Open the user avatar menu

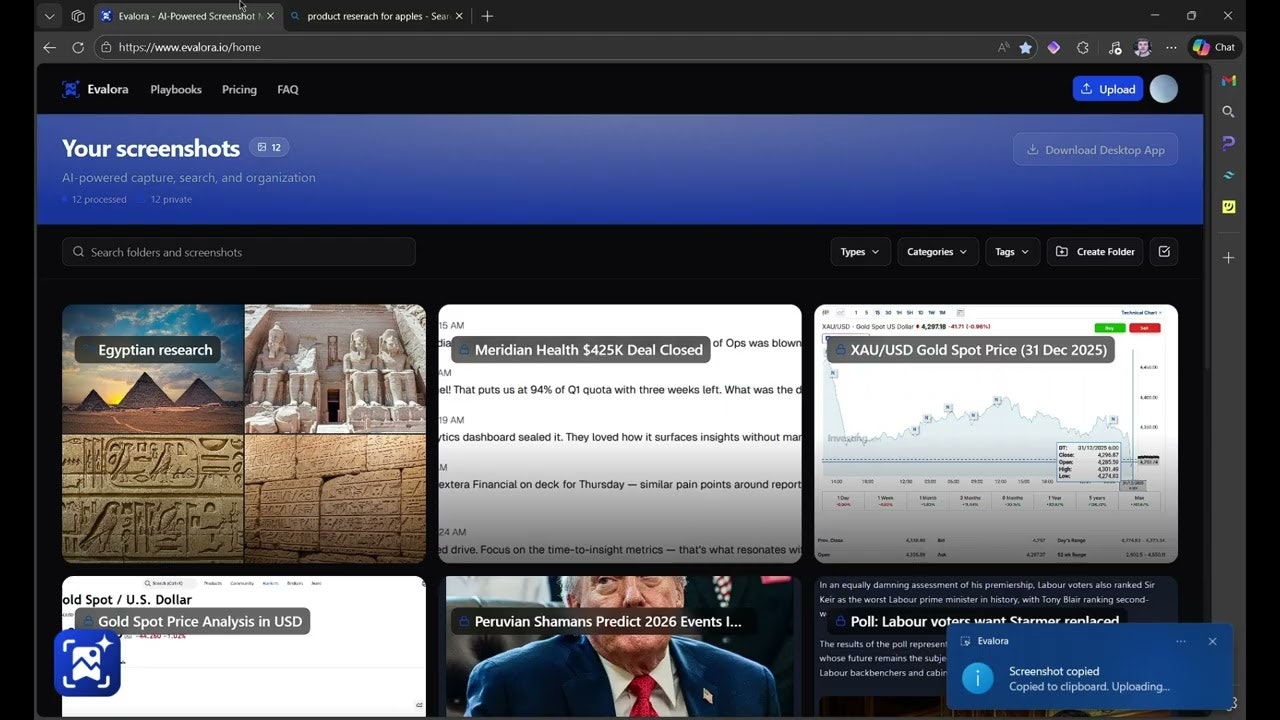pos(1163,89)
